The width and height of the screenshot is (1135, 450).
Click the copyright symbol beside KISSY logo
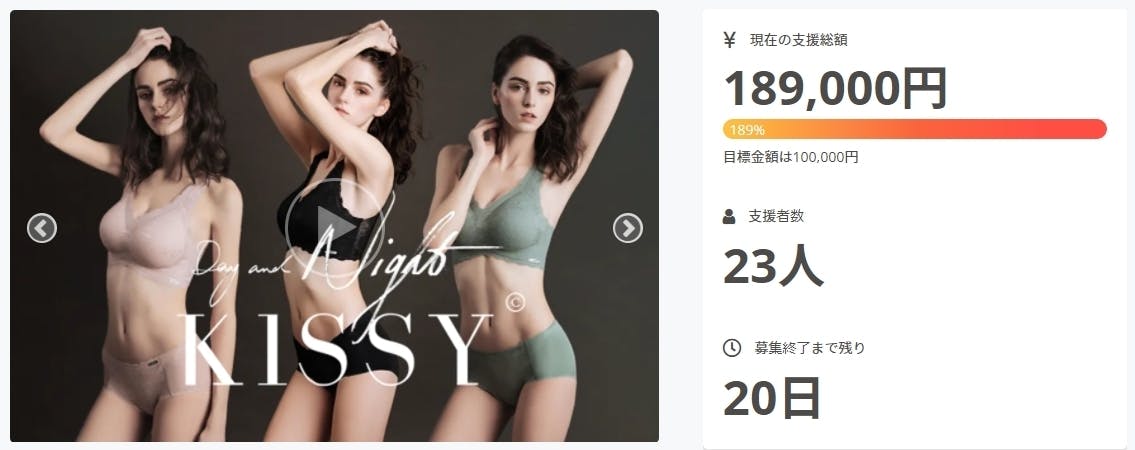(x=515, y=303)
